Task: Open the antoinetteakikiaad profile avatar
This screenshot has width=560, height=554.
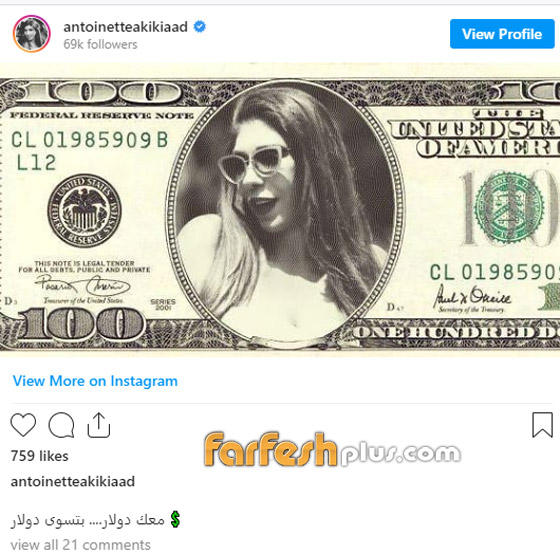Action: coord(32,34)
